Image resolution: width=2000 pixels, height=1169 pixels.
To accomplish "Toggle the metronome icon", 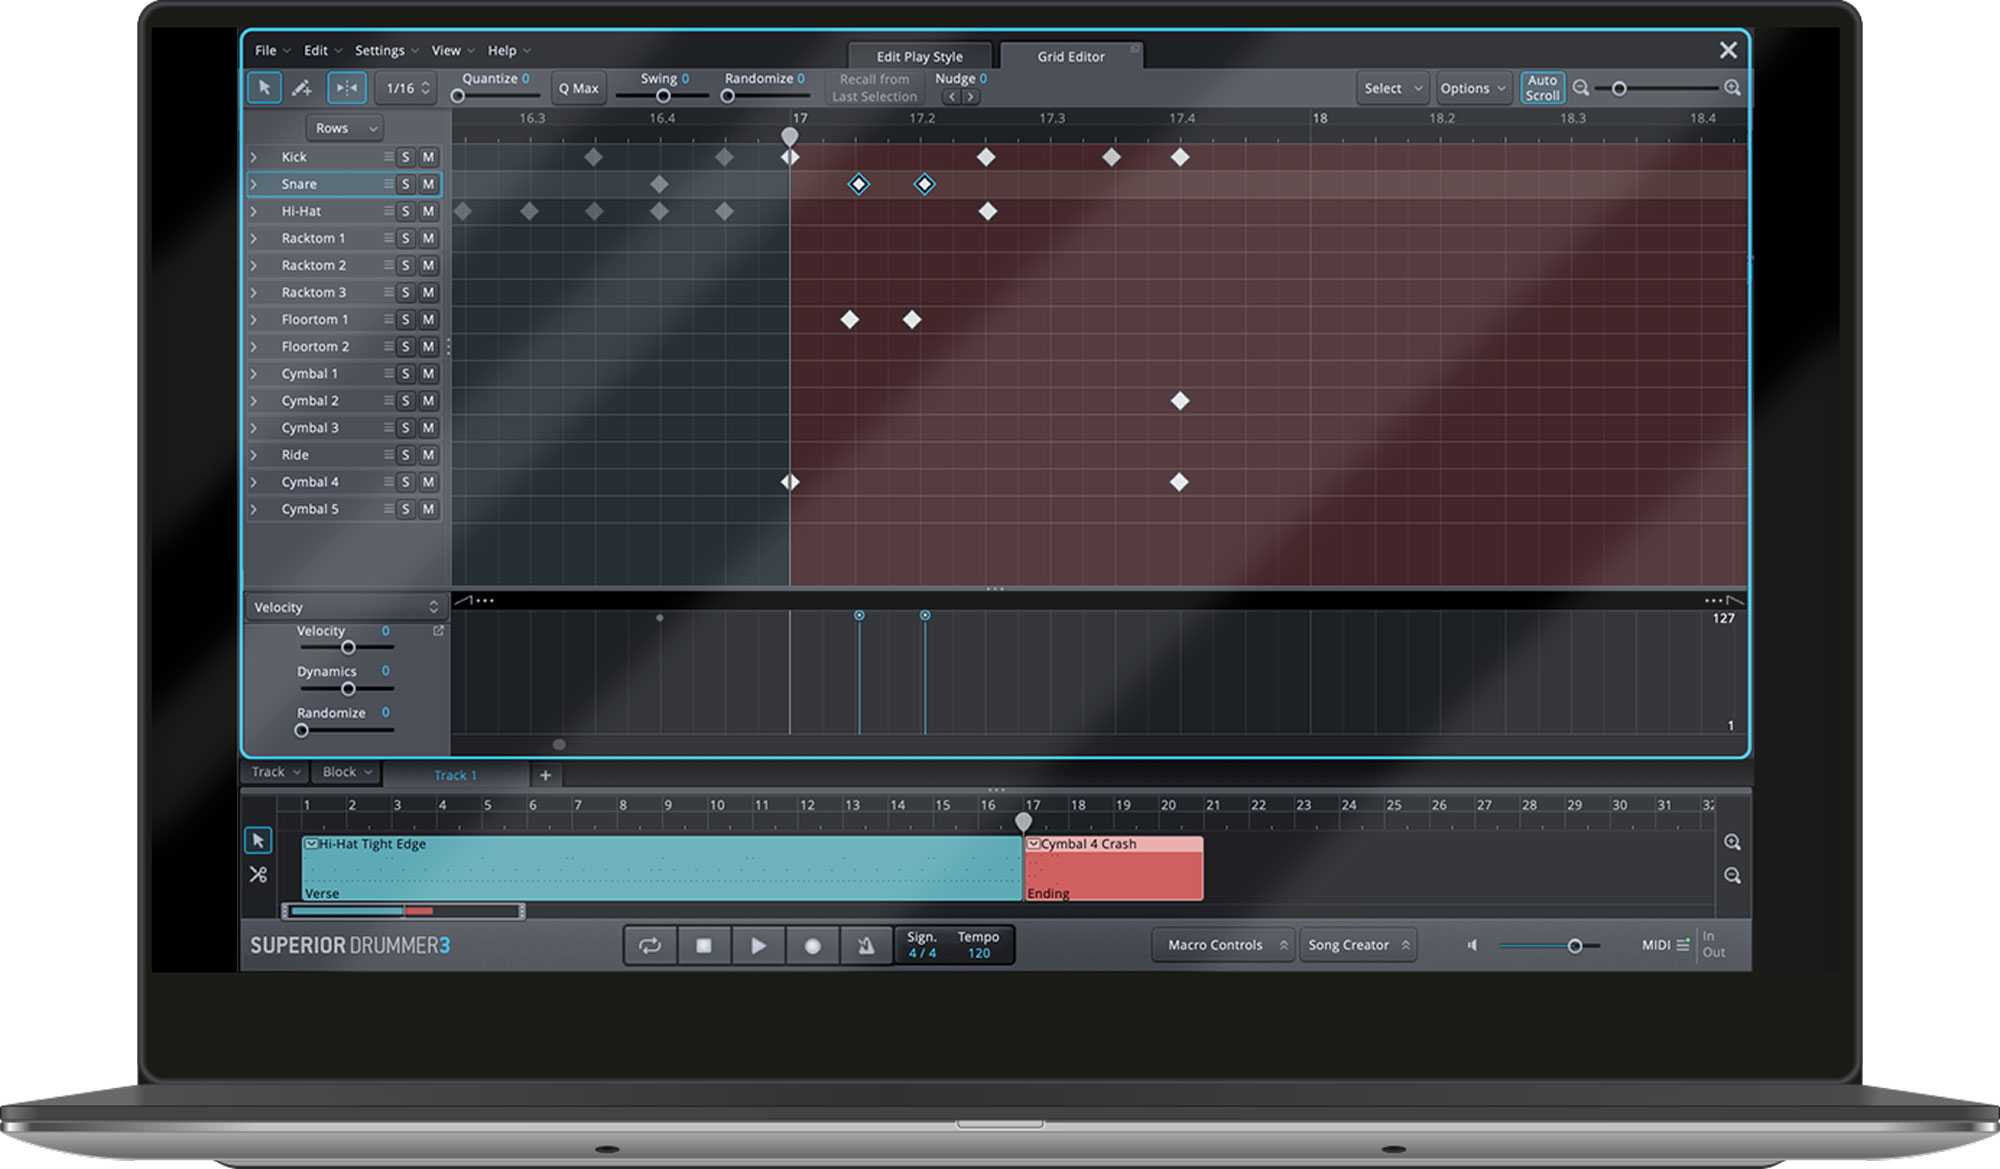I will pyautogui.click(x=866, y=945).
